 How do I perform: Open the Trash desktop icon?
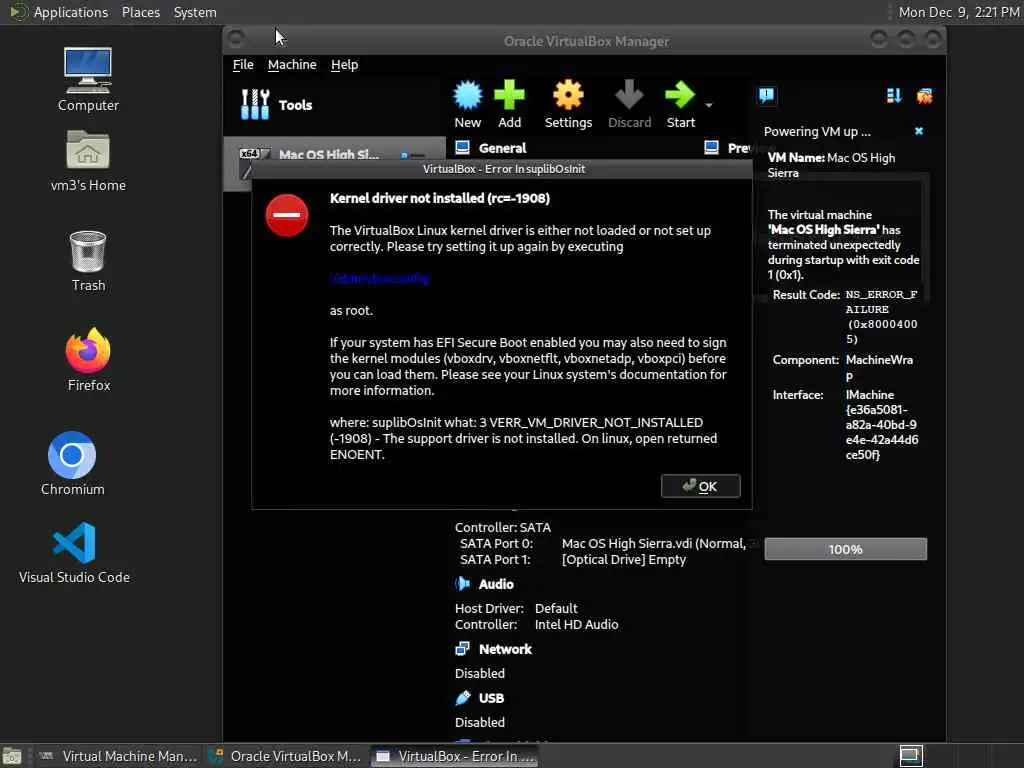click(x=88, y=261)
